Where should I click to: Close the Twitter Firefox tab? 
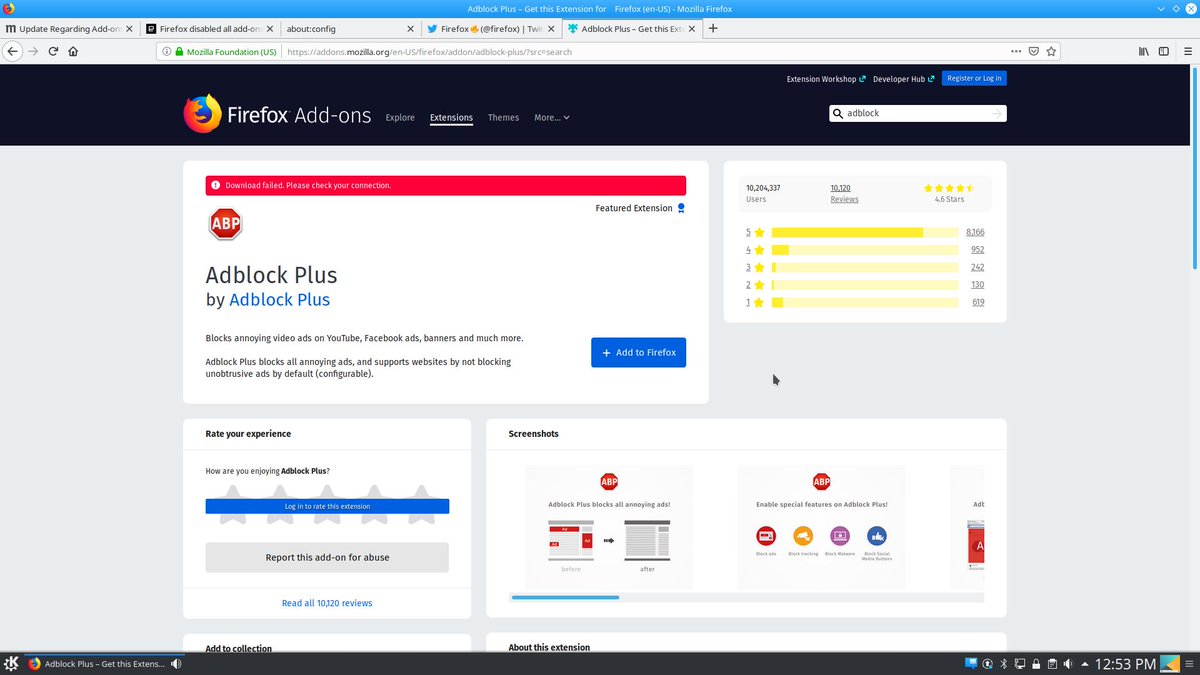(x=551, y=29)
